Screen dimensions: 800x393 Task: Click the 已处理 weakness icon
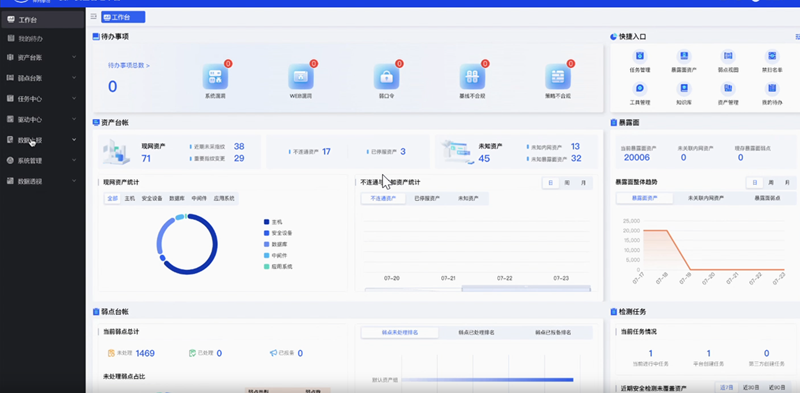point(192,353)
